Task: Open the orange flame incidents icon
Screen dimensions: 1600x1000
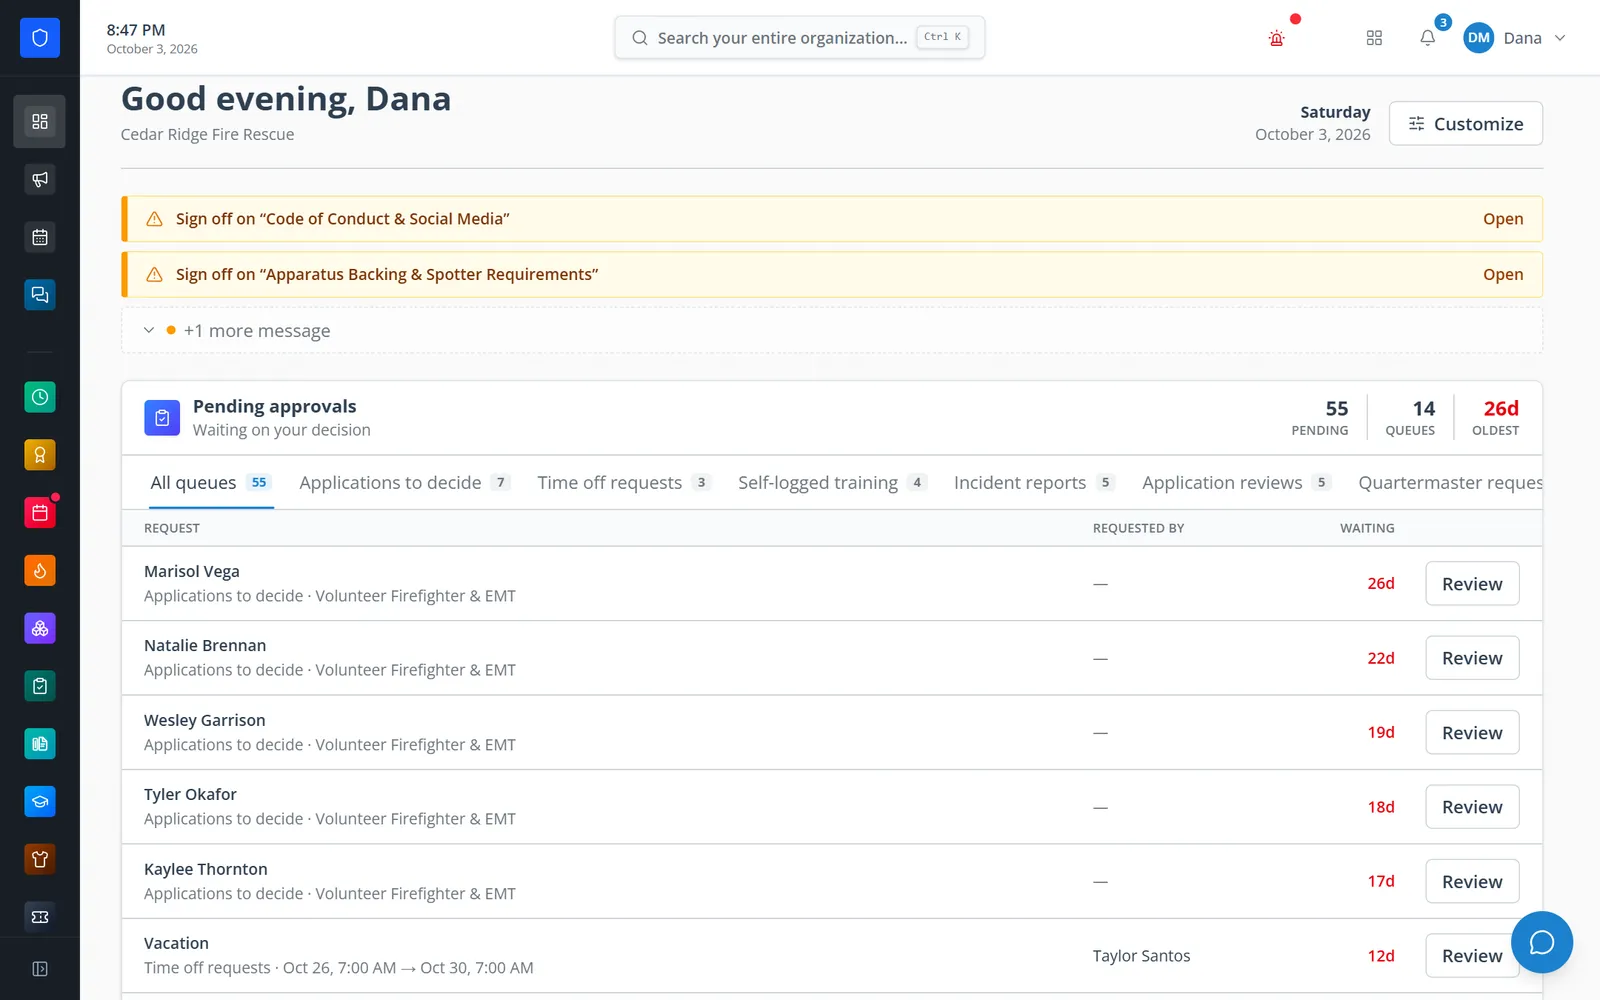Action: click(40, 571)
